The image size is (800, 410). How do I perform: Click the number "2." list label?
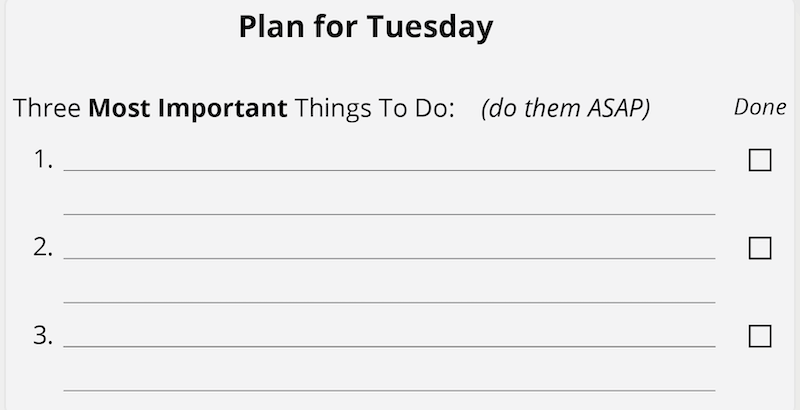click(43, 248)
